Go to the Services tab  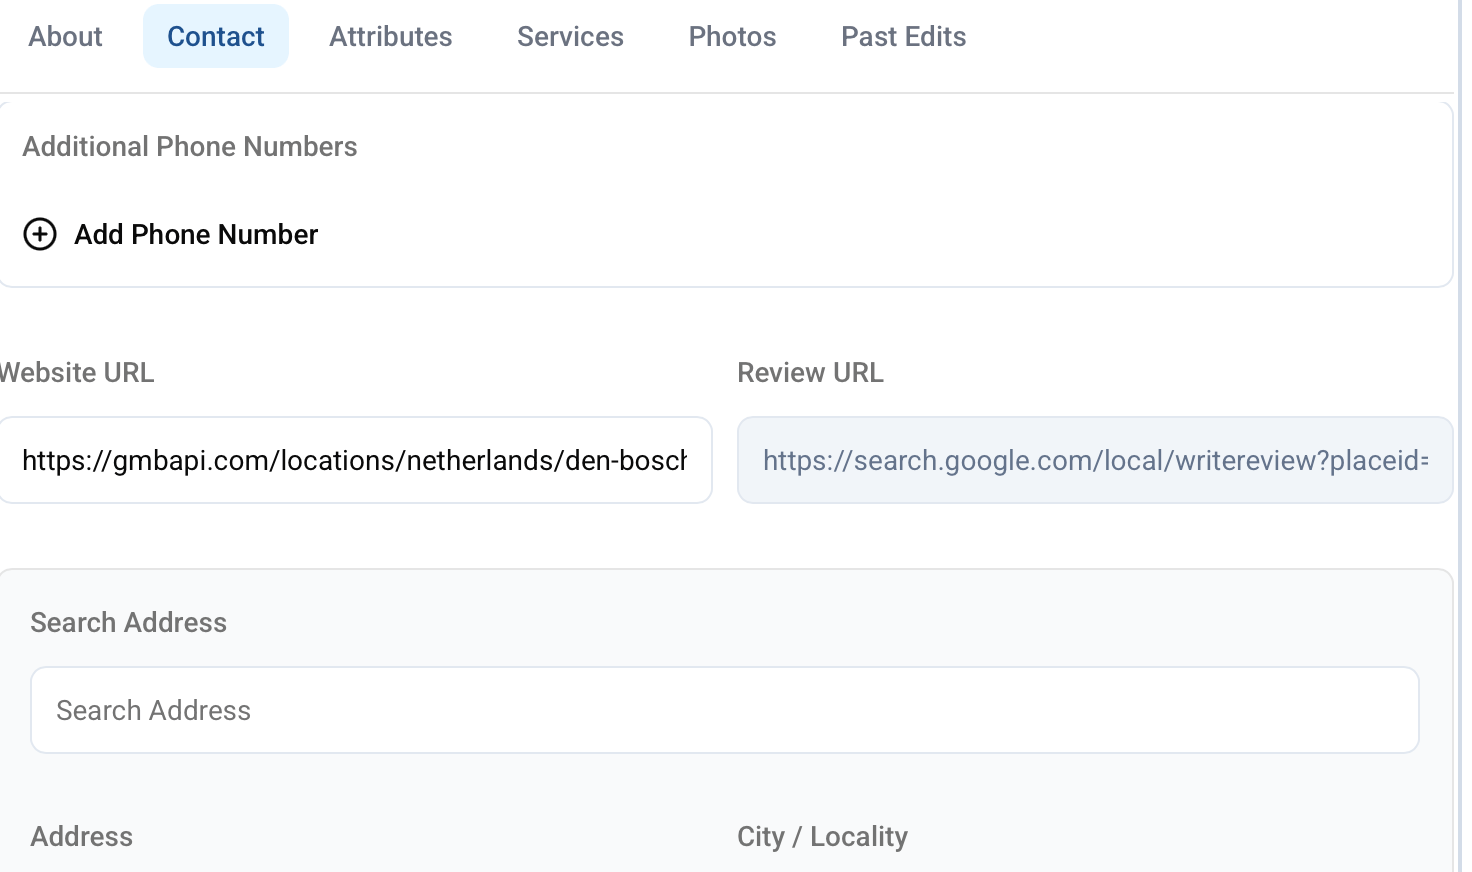(570, 37)
